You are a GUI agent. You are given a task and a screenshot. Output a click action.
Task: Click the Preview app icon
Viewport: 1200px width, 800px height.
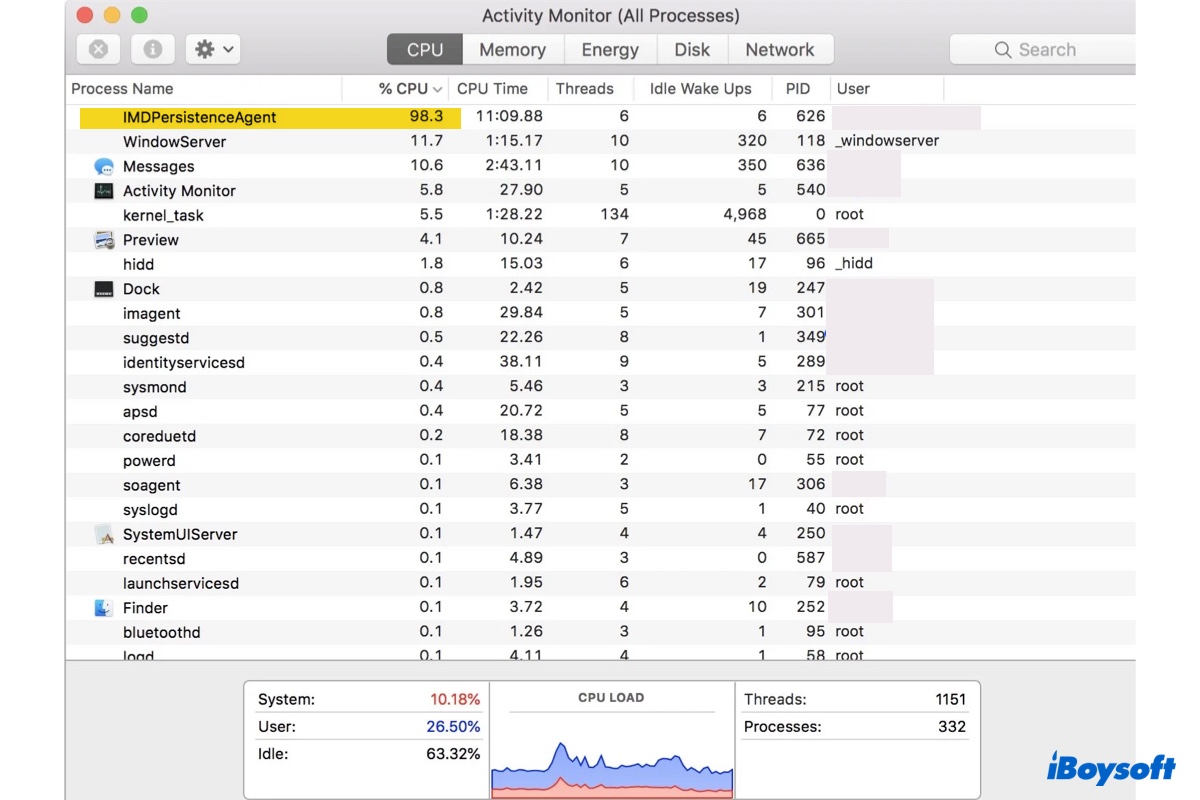coord(104,240)
